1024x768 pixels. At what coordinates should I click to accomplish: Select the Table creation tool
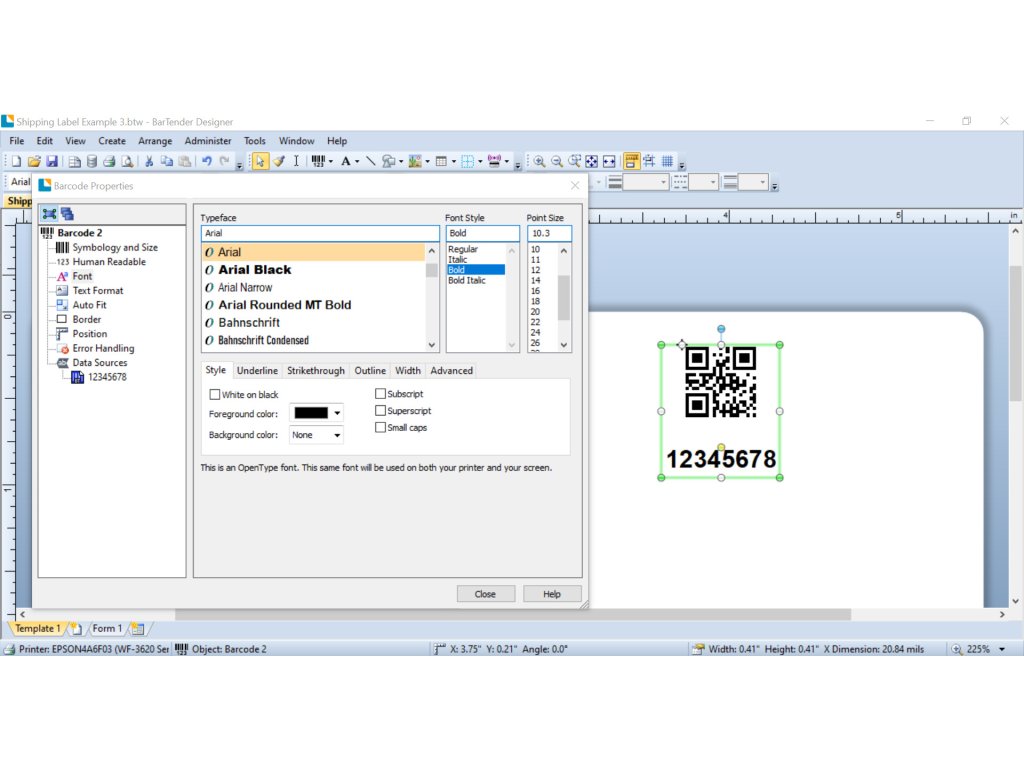(x=441, y=161)
